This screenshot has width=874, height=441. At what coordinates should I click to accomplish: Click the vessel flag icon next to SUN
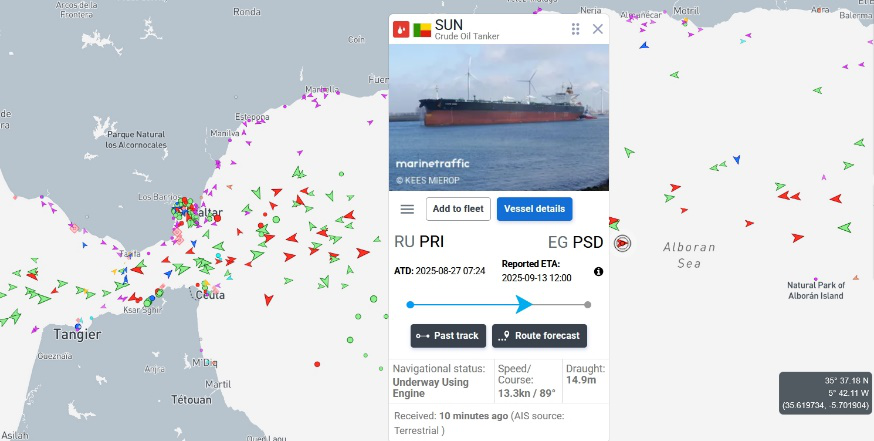422,30
